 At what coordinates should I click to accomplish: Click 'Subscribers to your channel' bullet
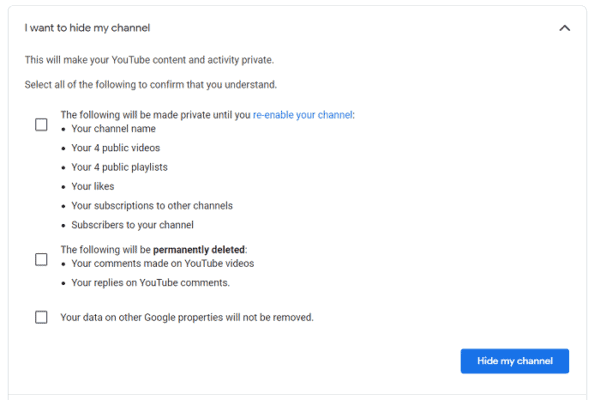(x=132, y=225)
